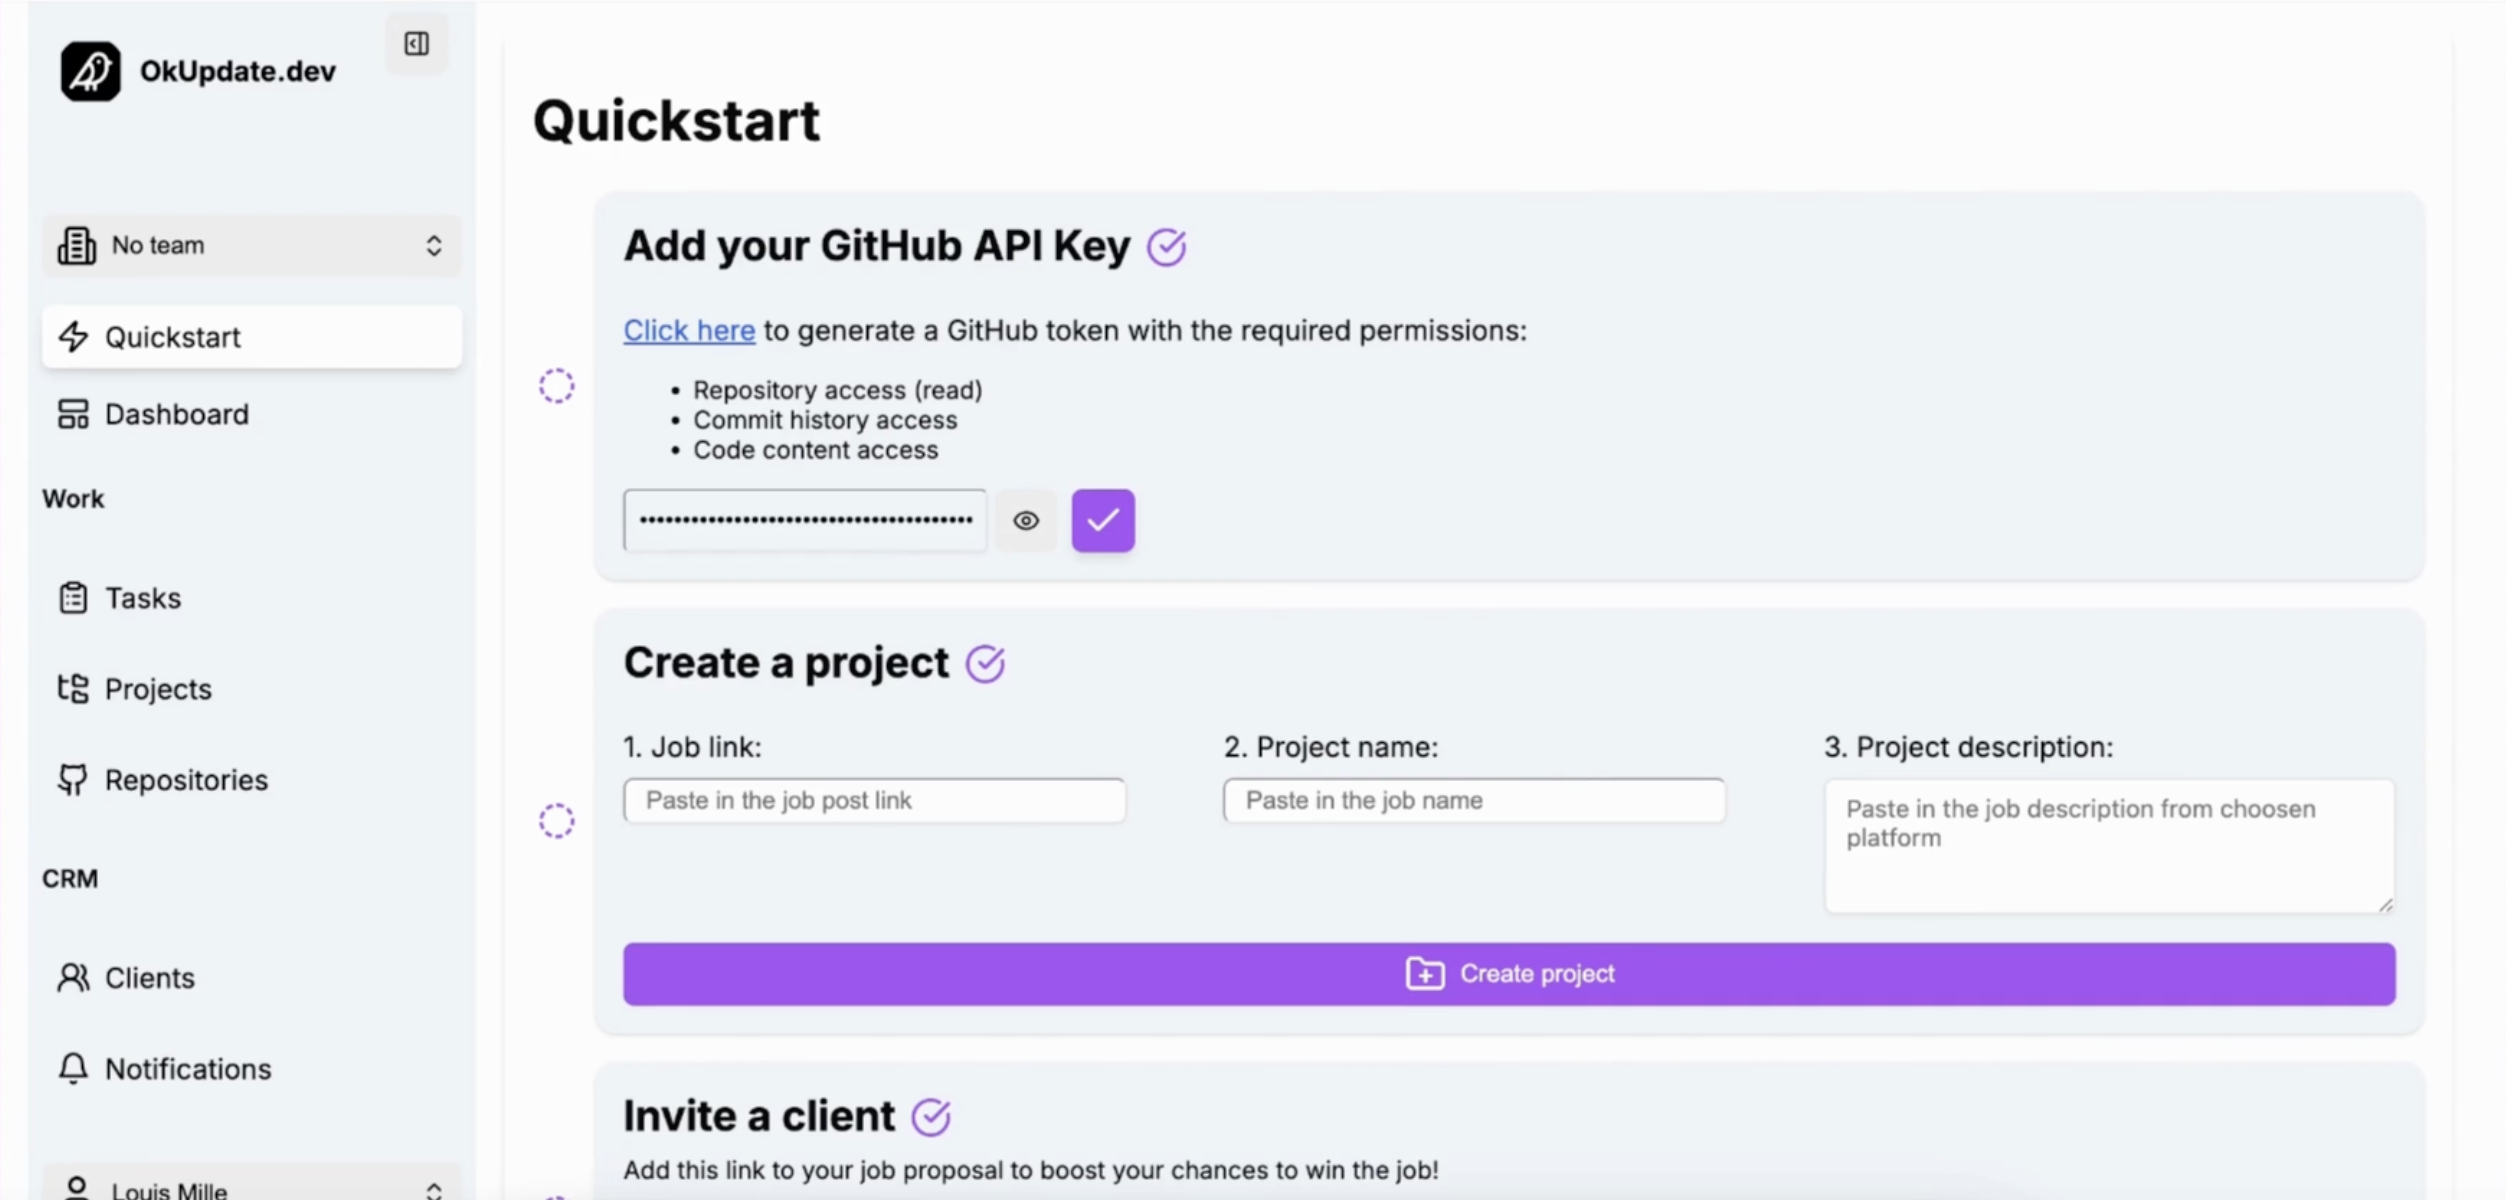
Task: Click the 'Code content access' bullet text
Action: click(816, 450)
